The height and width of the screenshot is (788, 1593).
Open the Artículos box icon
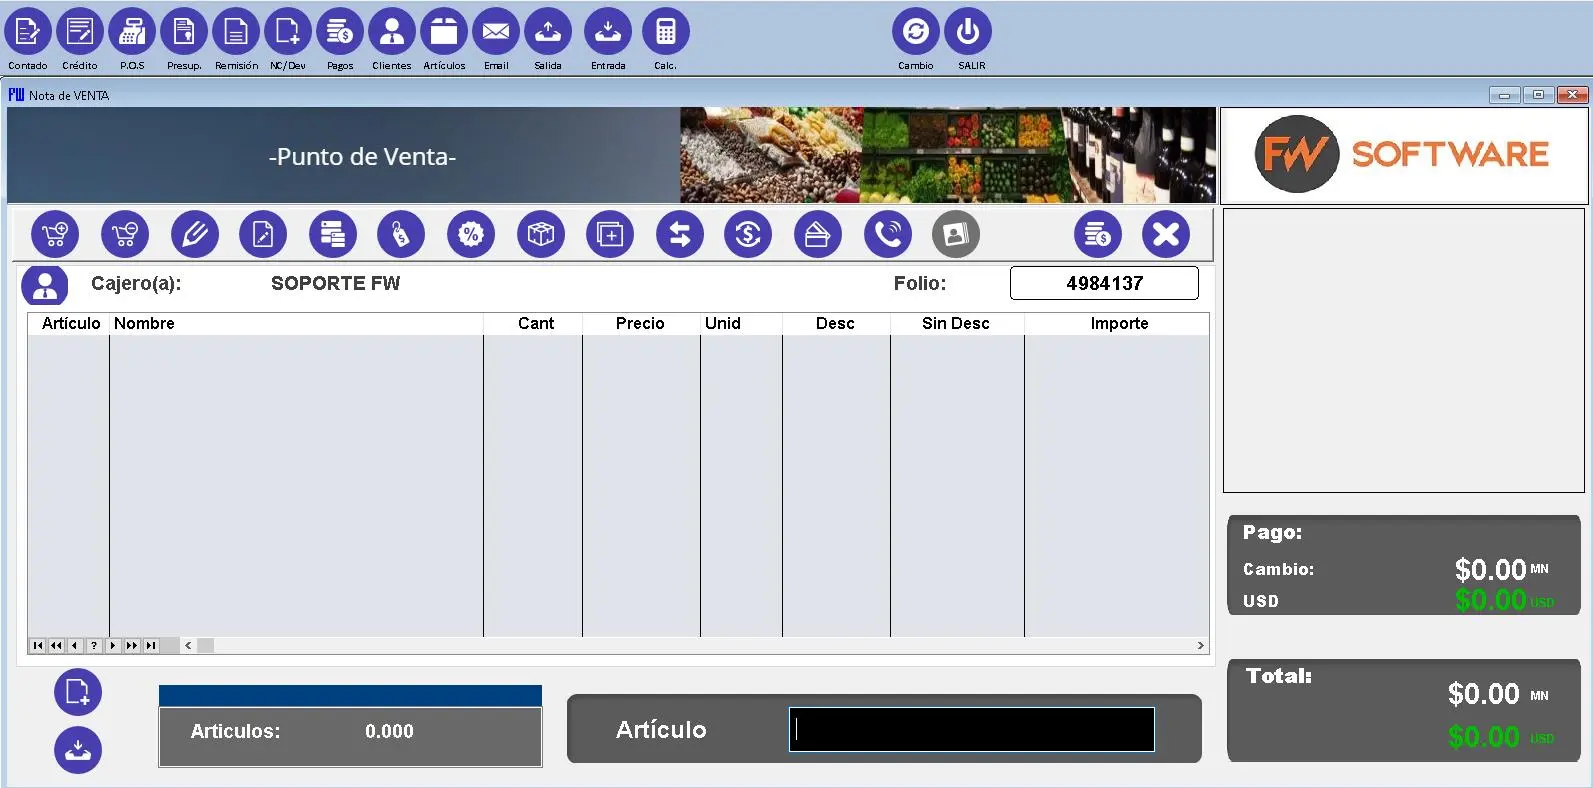[444, 33]
